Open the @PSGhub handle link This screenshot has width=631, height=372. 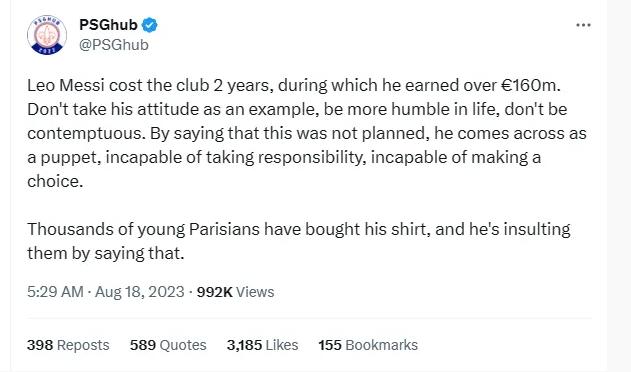(114, 45)
